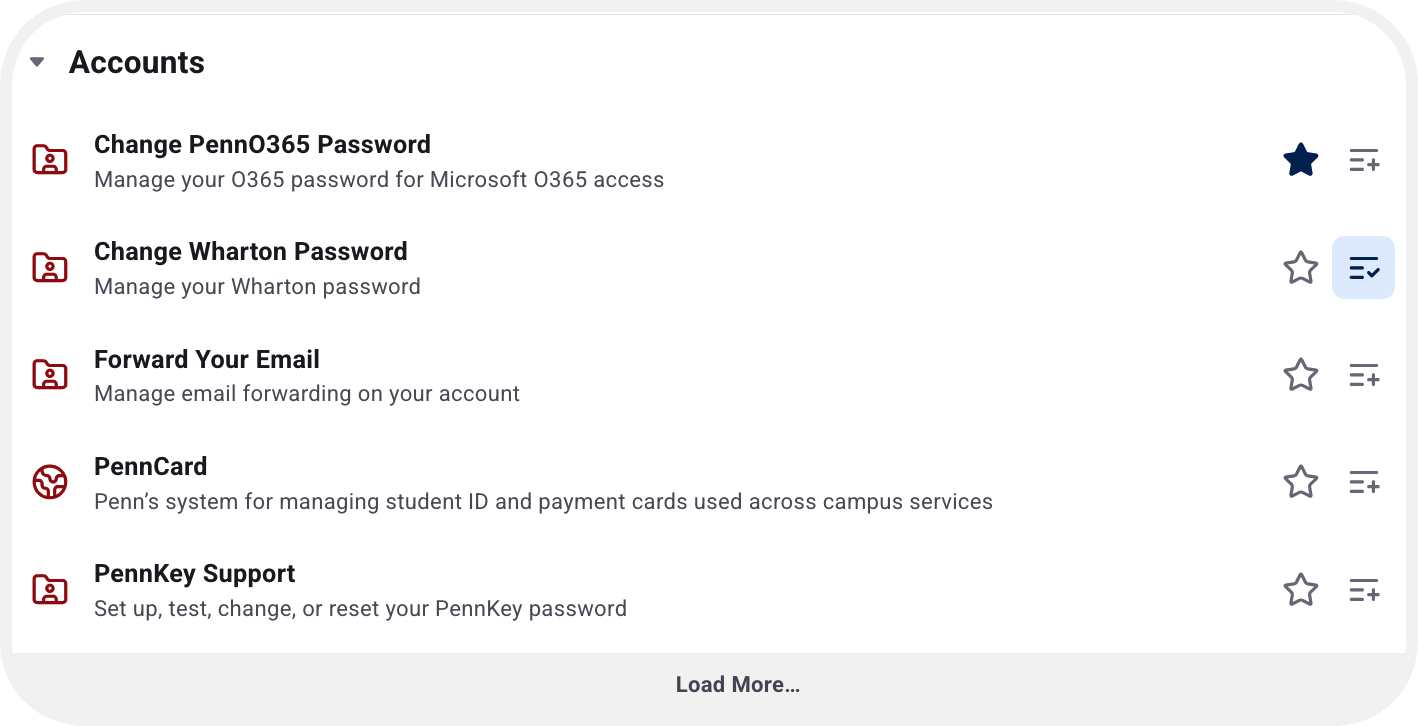Unfavorite Change PennO365 Password via filled star
Image resolution: width=1418 pixels, height=726 pixels.
point(1300,160)
